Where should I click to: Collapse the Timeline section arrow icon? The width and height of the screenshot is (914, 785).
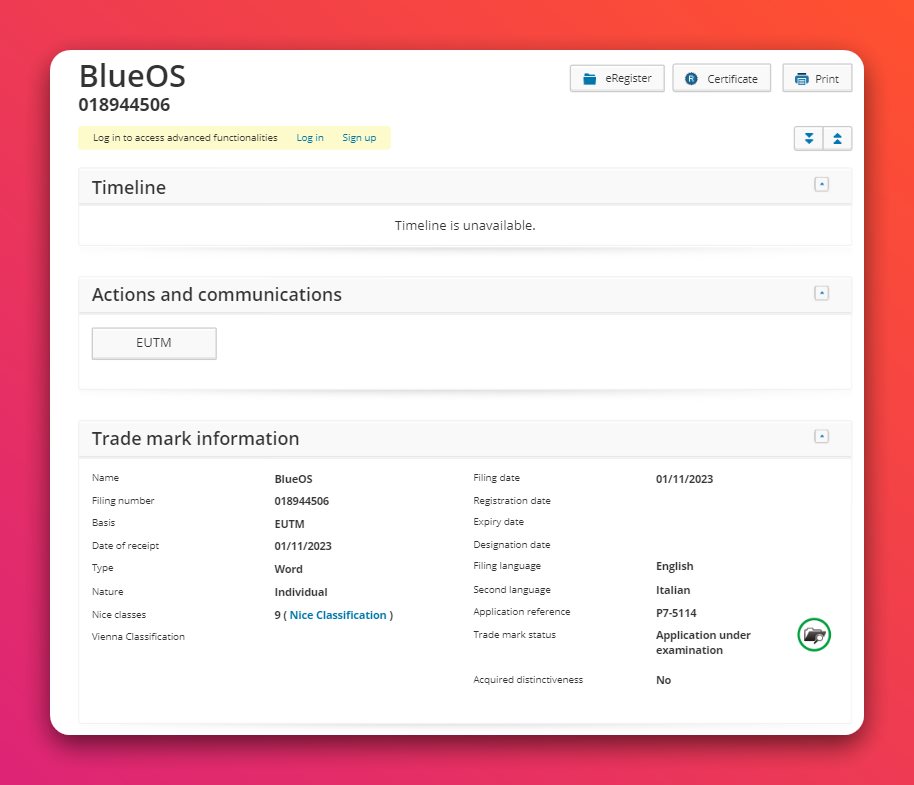821,184
